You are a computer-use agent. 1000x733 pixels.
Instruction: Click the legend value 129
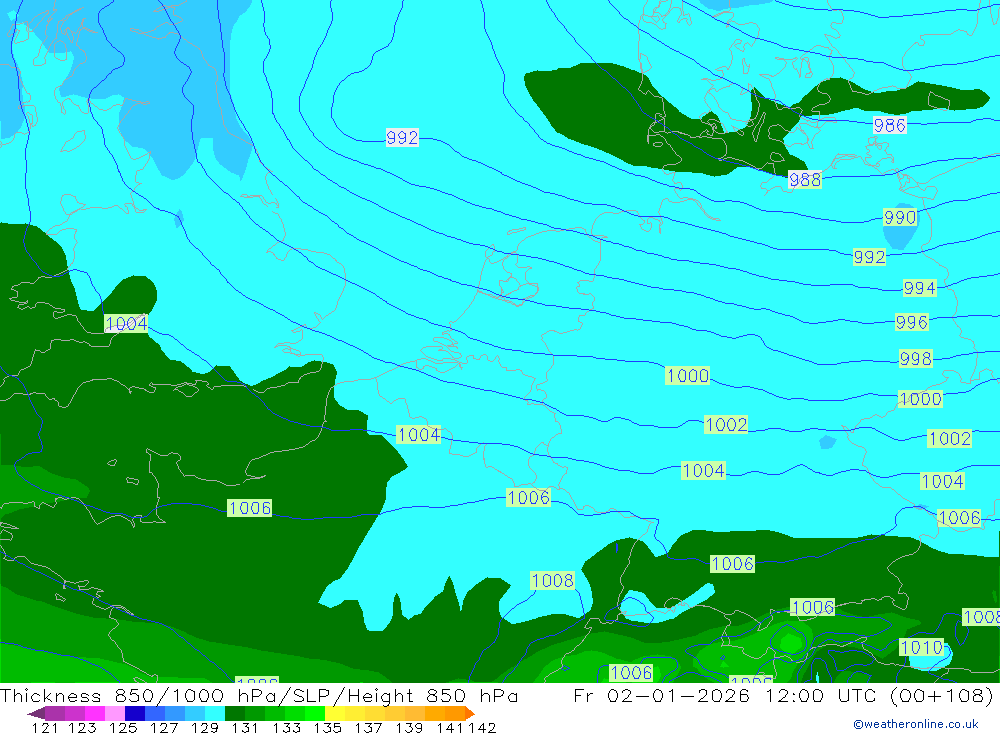point(205,727)
